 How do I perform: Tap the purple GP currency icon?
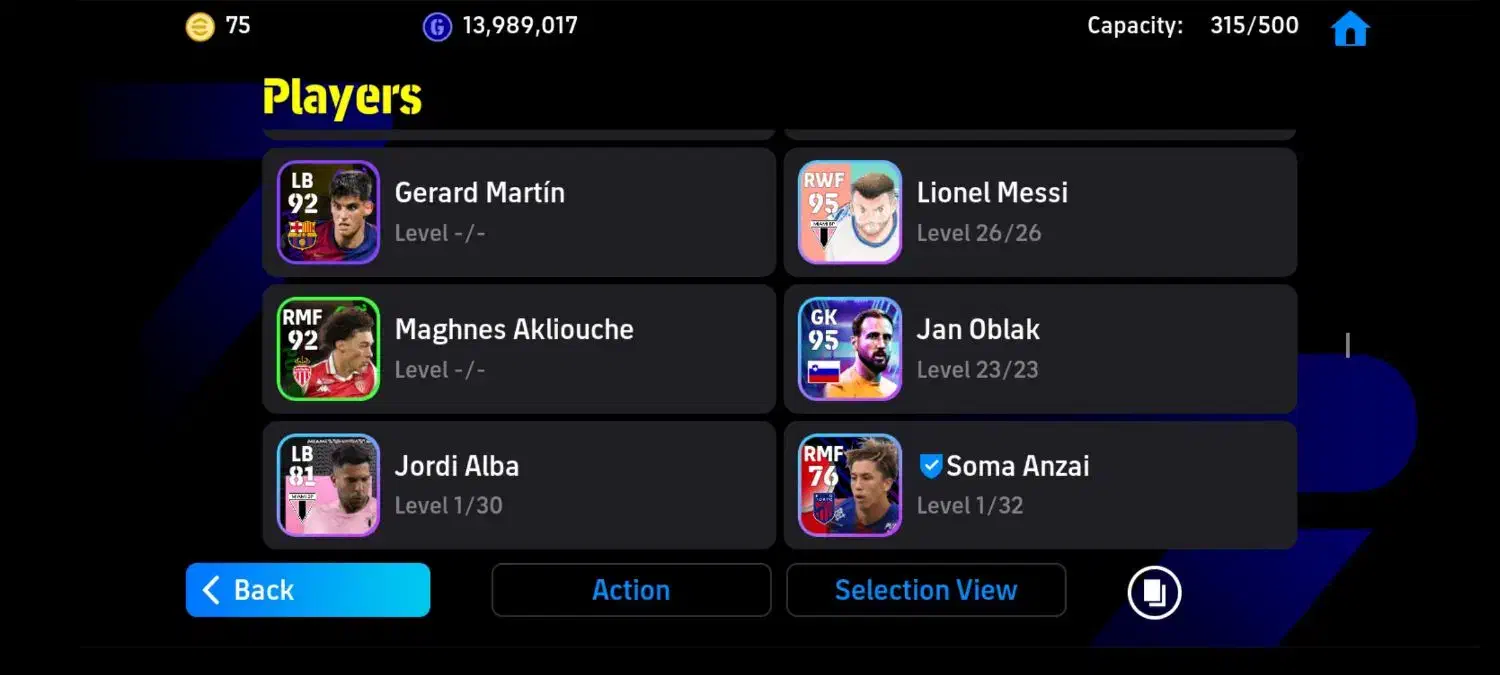pos(437,26)
